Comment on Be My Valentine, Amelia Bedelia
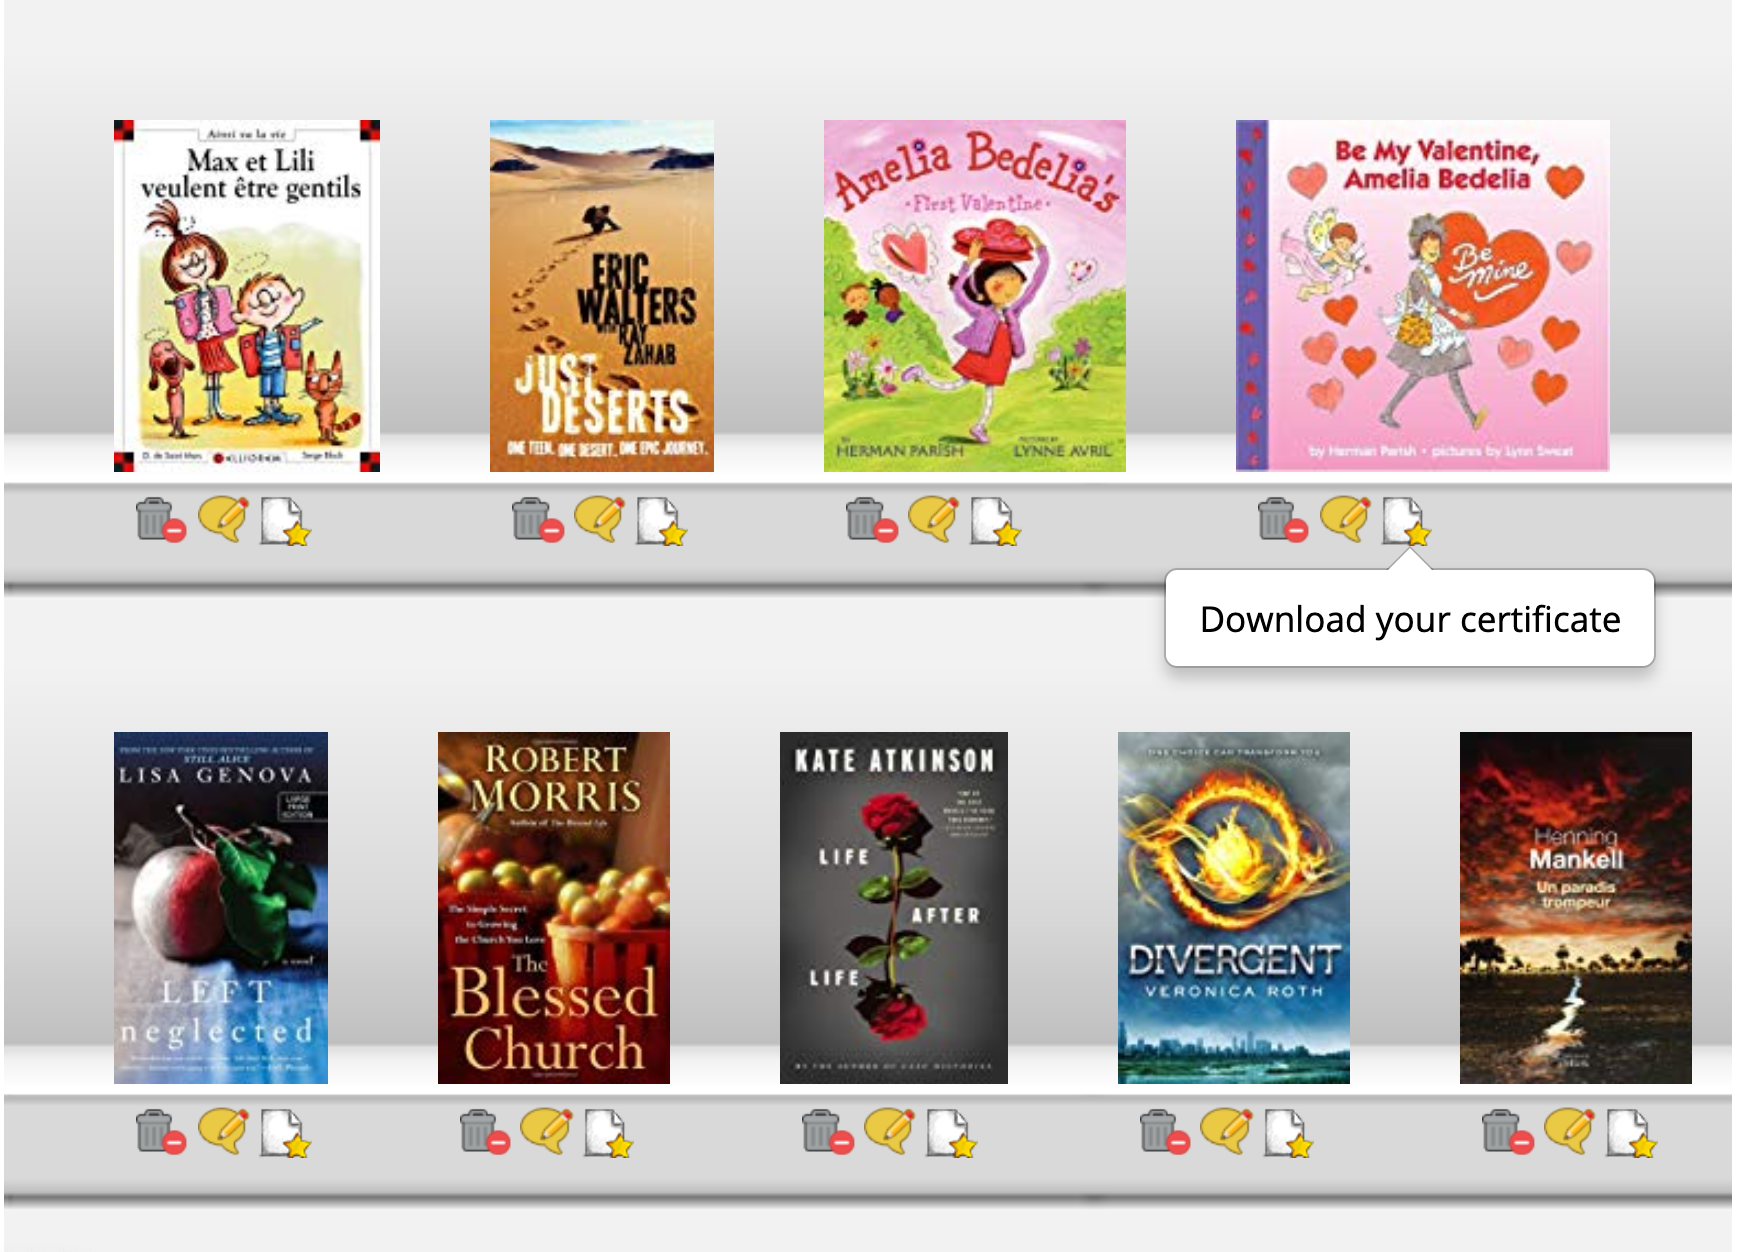This screenshot has width=1748, height=1252. pos(1345,519)
